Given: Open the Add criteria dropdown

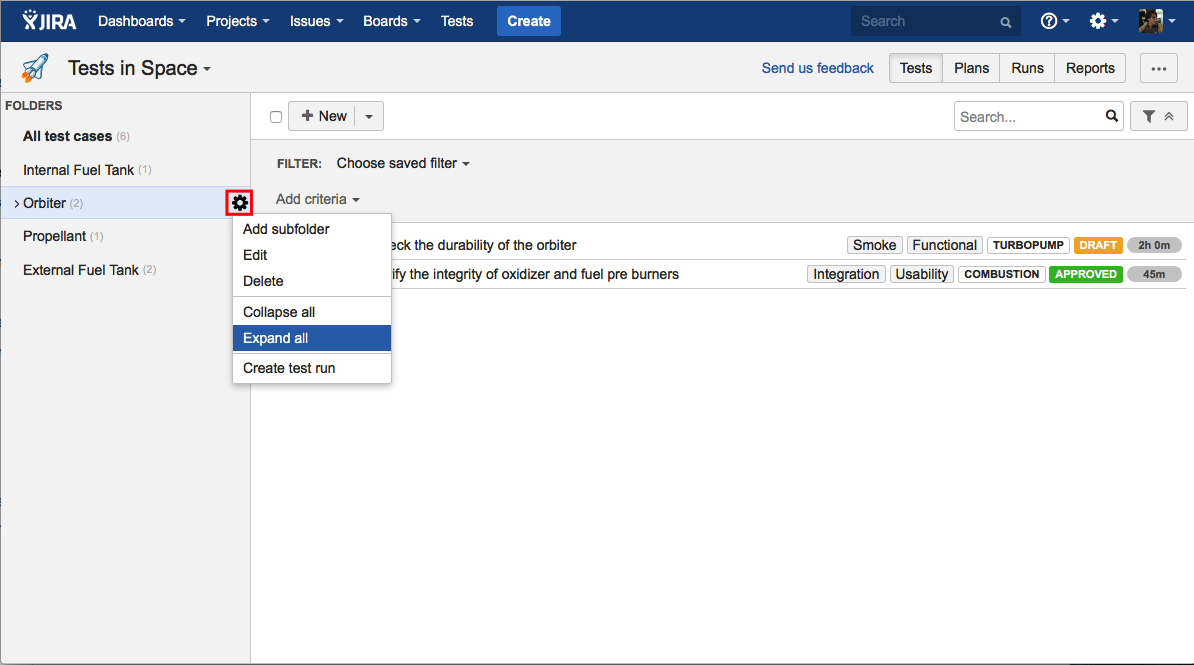Looking at the screenshot, I should pos(317,199).
